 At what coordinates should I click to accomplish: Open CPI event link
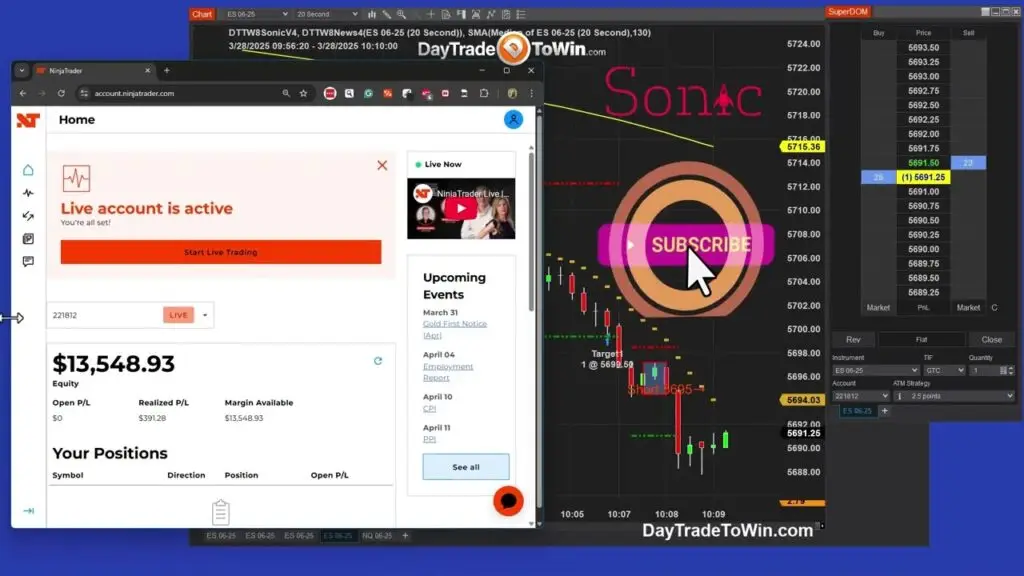tap(429, 408)
